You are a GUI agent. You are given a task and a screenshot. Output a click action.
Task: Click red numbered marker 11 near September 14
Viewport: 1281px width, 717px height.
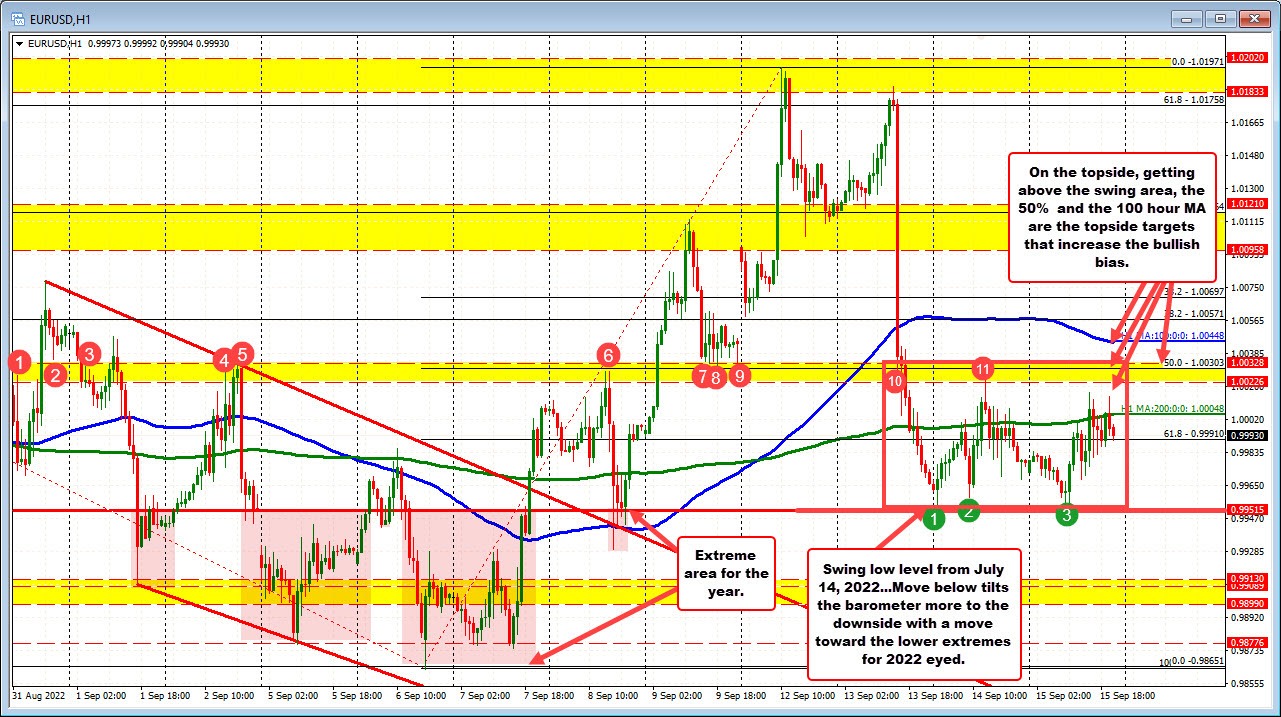(x=984, y=368)
